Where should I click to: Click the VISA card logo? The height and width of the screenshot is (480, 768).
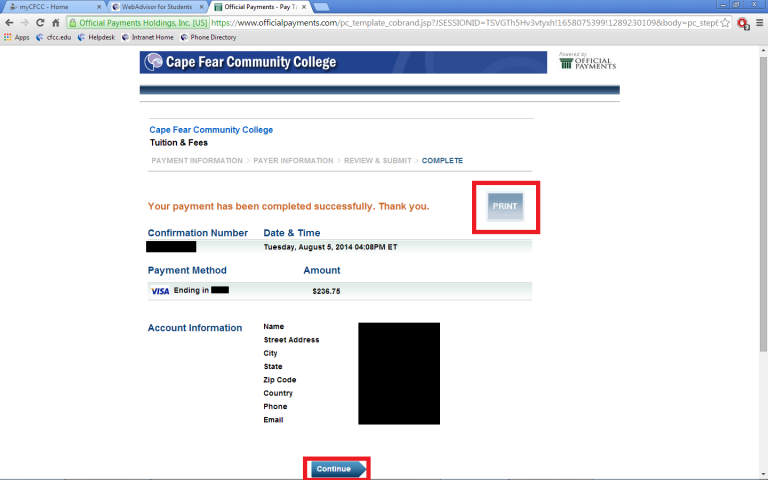[160, 291]
